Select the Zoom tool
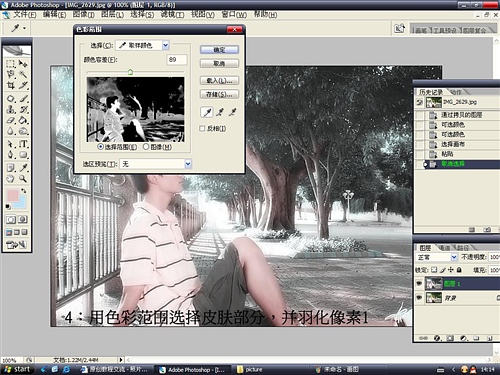The image size is (500, 375). pyautogui.click(x=23, y=179)
